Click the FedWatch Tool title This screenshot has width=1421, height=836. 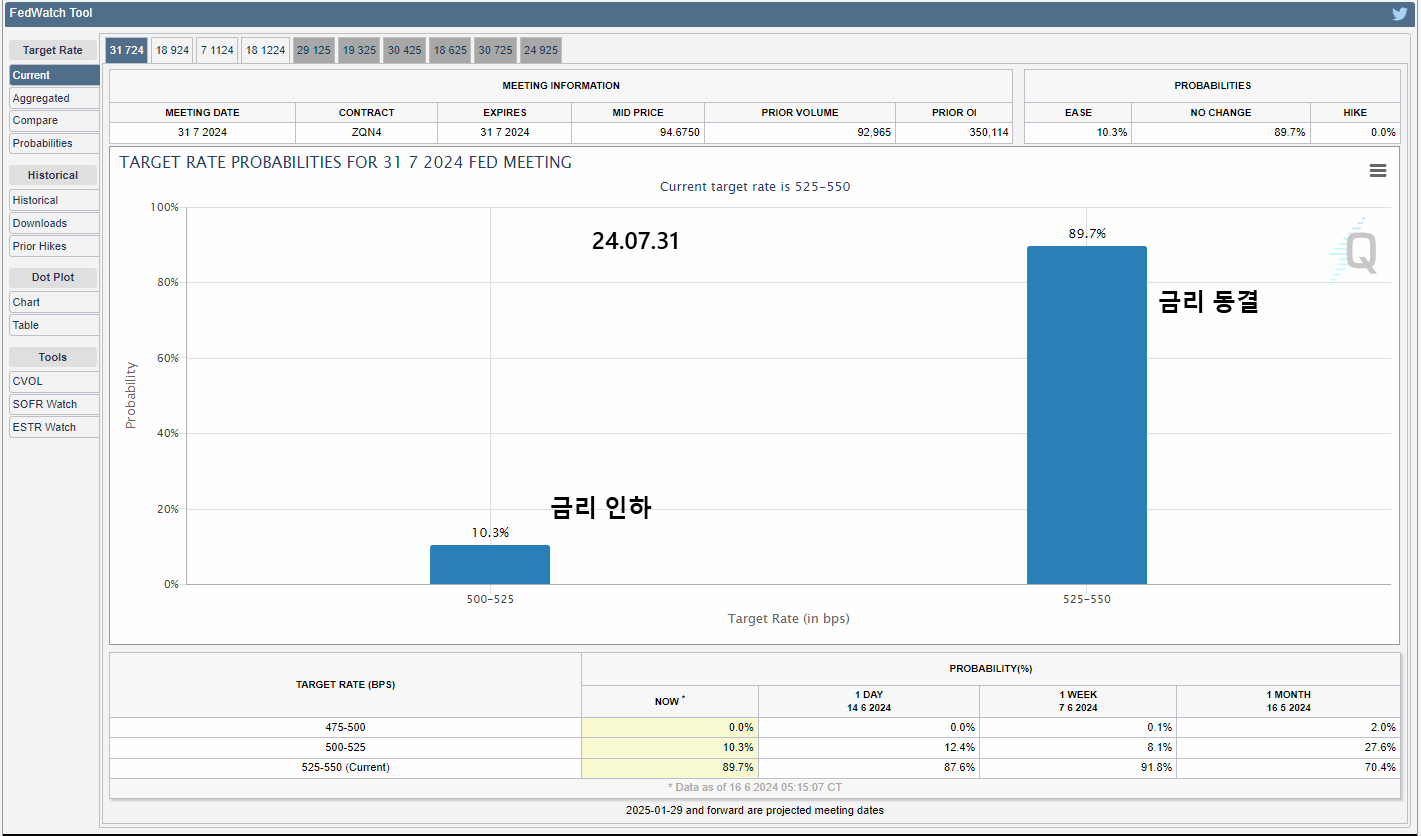[x=51, y=13]
